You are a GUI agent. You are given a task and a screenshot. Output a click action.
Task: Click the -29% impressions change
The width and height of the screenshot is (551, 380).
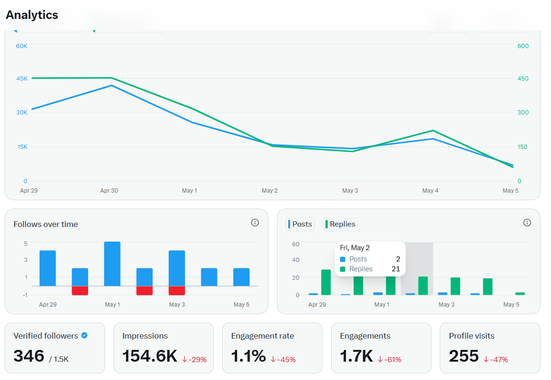pos(194,359)
